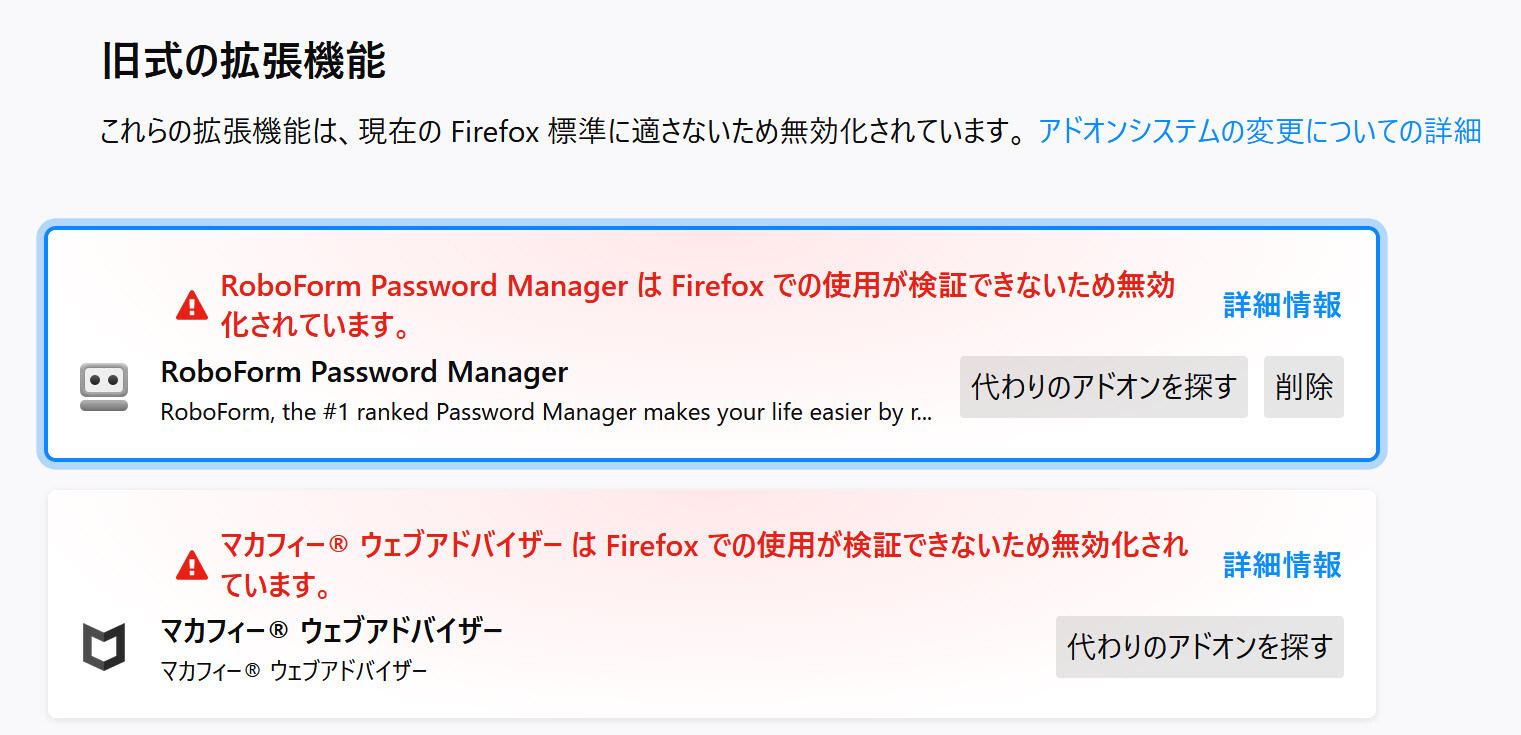Screen dimensions: 1521x735
Task: Open アドオンシステムの変更についての詳細 link
Action: [x=1259, y=131]
